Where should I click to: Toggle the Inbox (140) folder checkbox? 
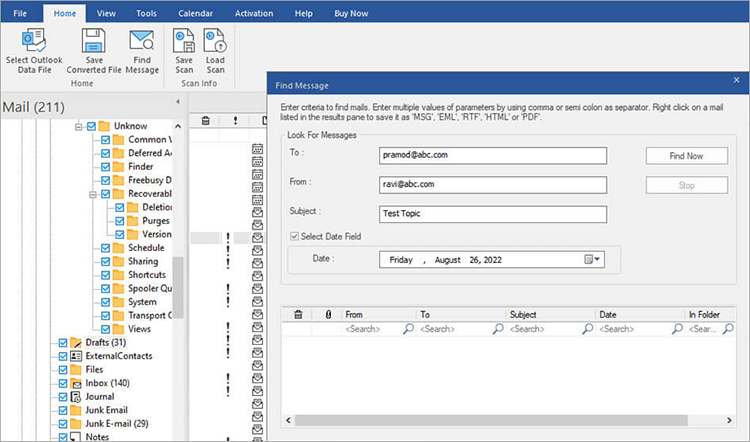pos(64,383)
